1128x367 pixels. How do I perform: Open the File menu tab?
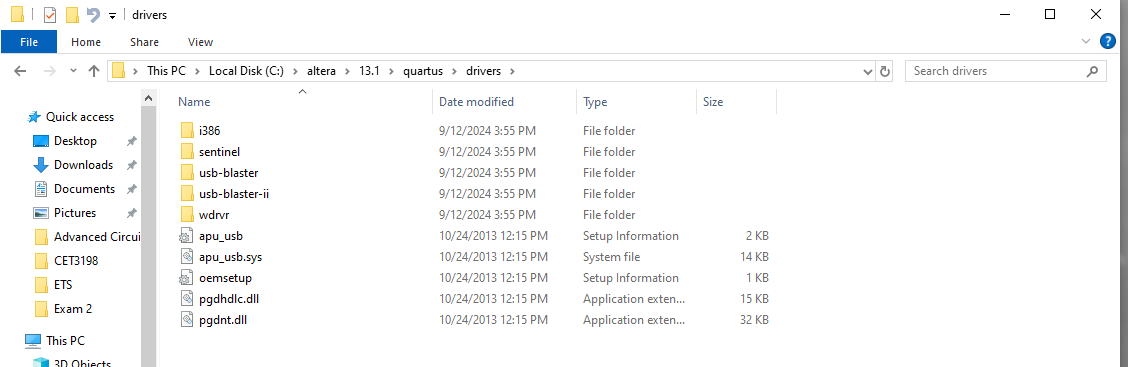click(x=29, y=42)
